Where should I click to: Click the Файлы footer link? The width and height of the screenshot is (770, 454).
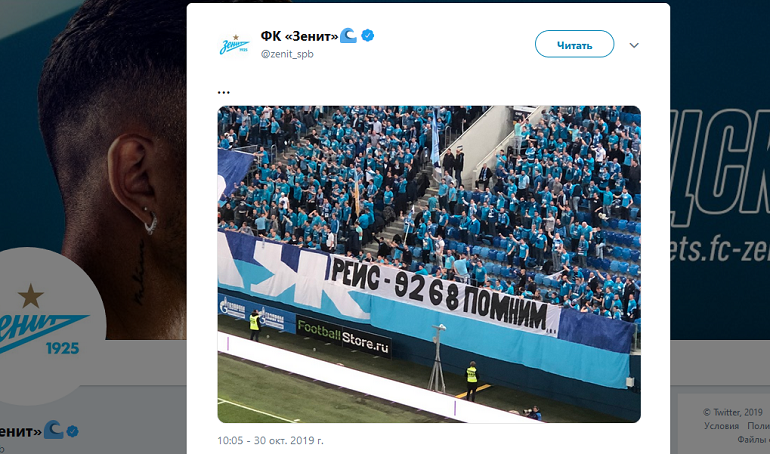(x=753, y=439)
